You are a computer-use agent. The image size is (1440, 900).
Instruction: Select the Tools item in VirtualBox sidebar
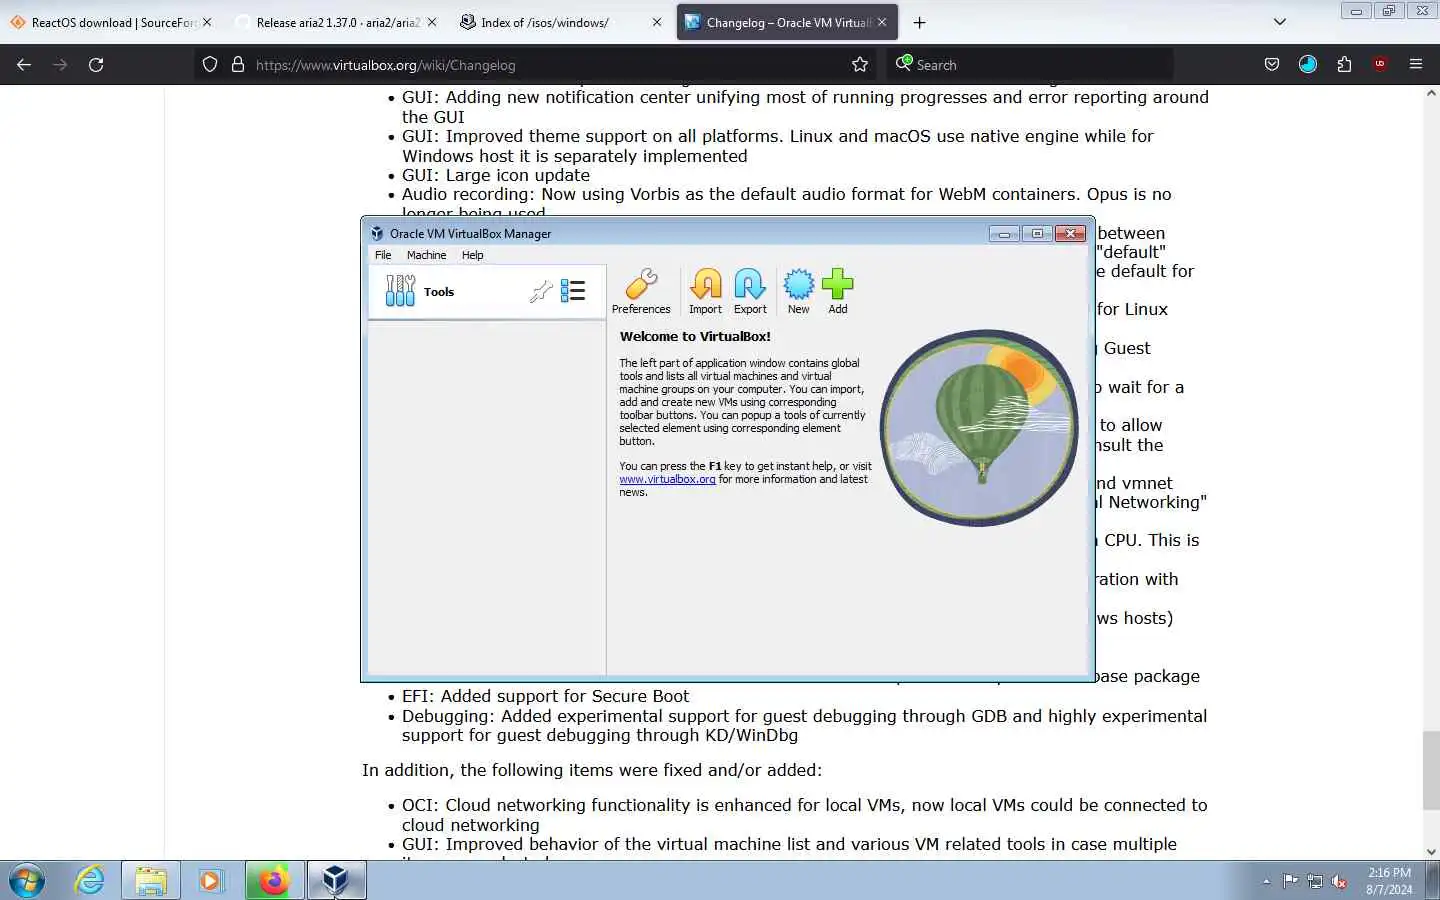point(487,292)
